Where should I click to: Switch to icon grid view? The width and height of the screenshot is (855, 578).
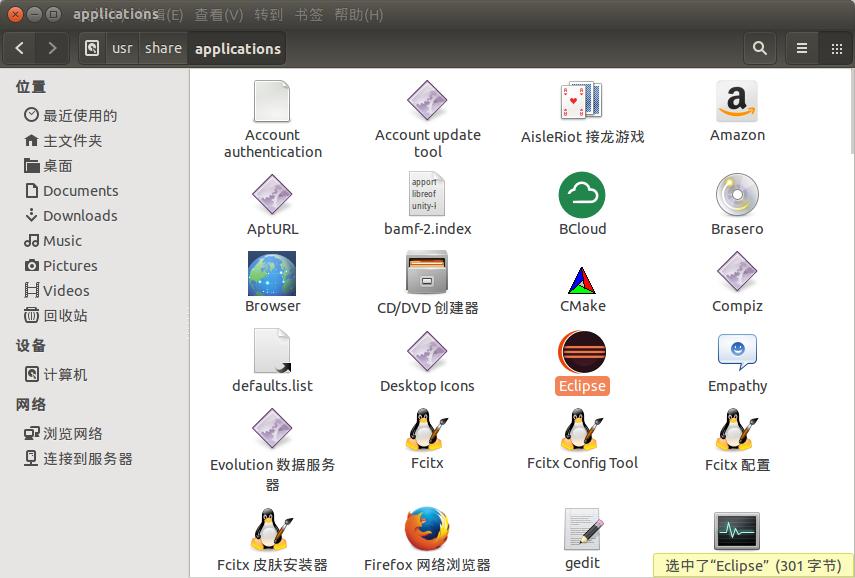[836, 48]
